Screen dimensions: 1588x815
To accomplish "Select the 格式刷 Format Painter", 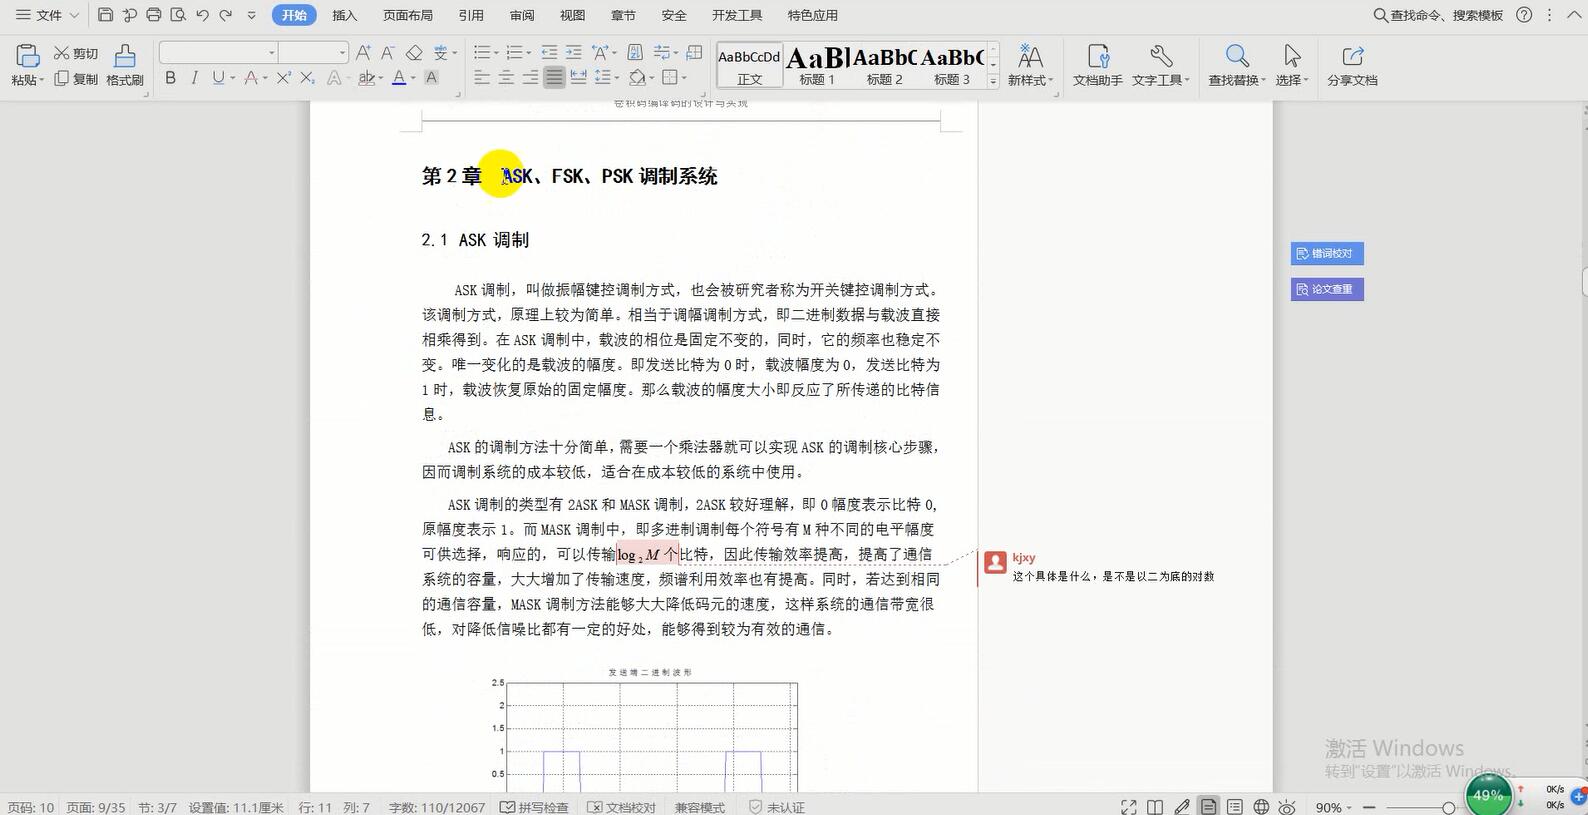I will pyautogui.click(x=125, y=65).
